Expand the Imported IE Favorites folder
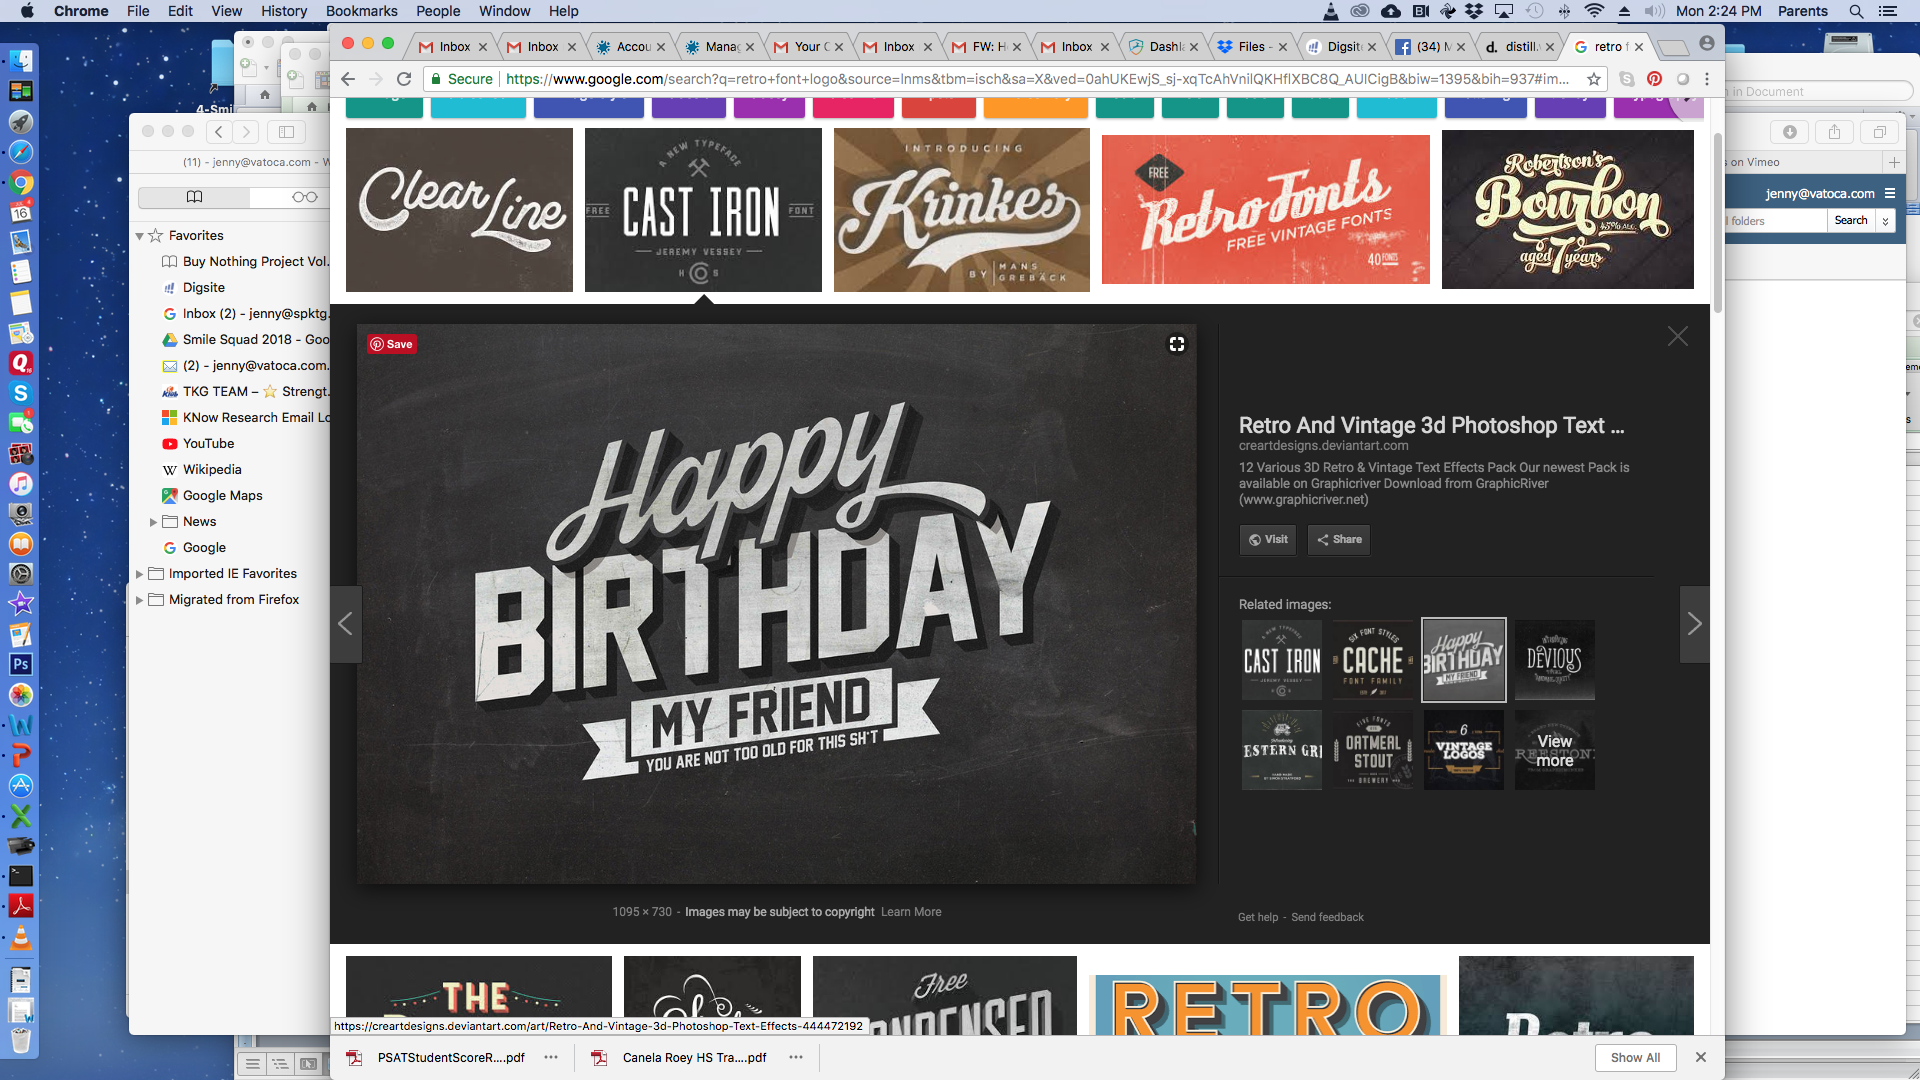This screenshot has width=1920, height=1080. [139, 574]
